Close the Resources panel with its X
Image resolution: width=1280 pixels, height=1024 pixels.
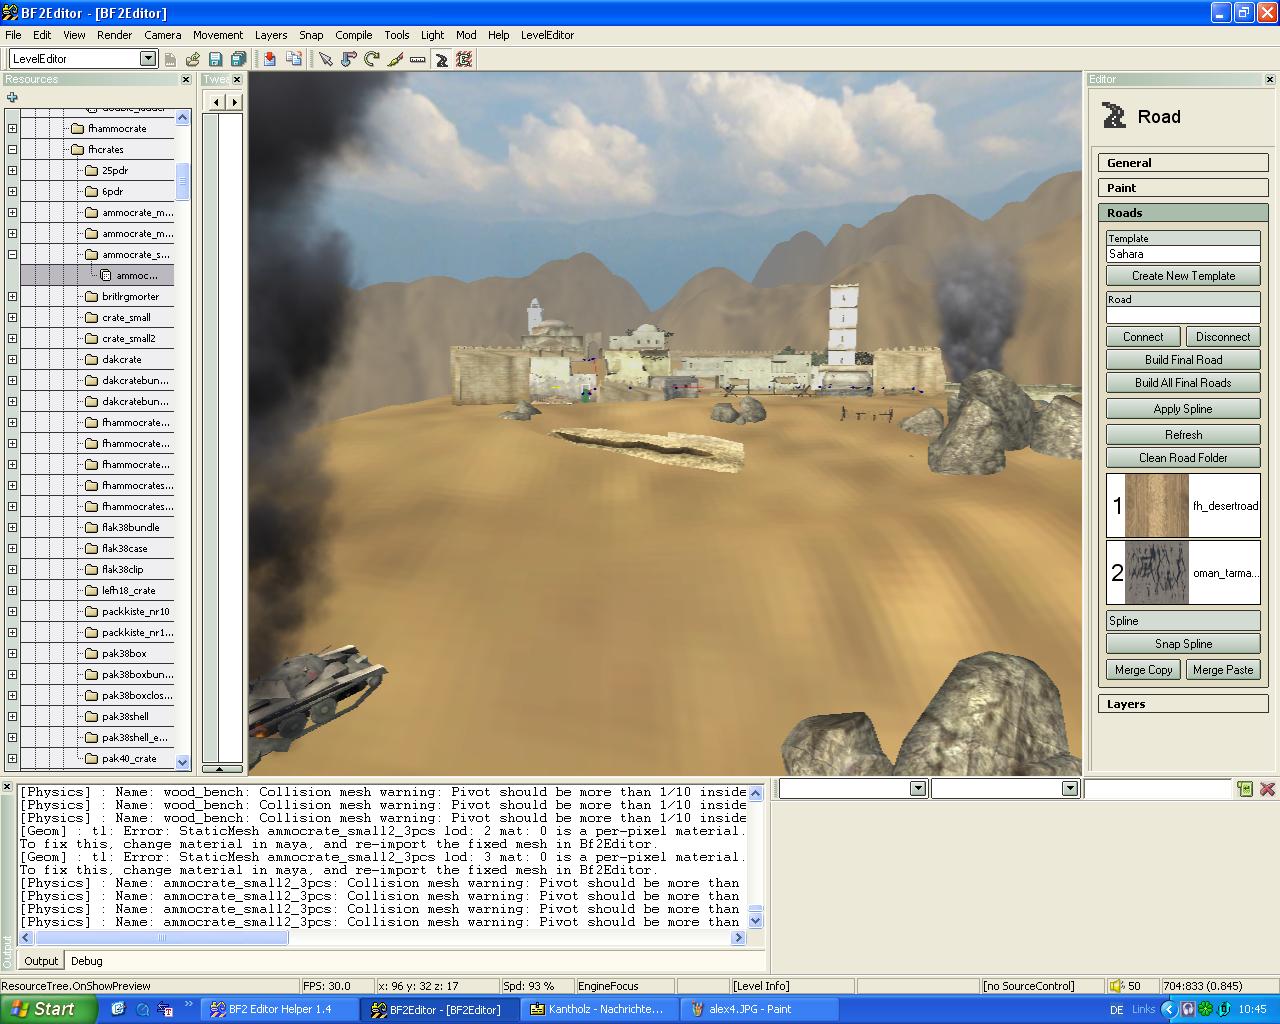[x=185, y=79]
